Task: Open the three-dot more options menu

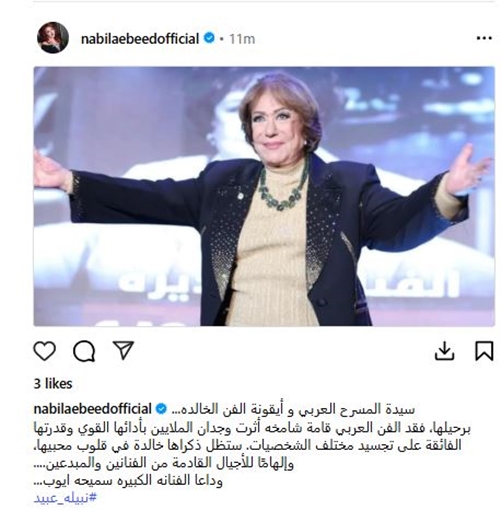Action: pos(484,39)
